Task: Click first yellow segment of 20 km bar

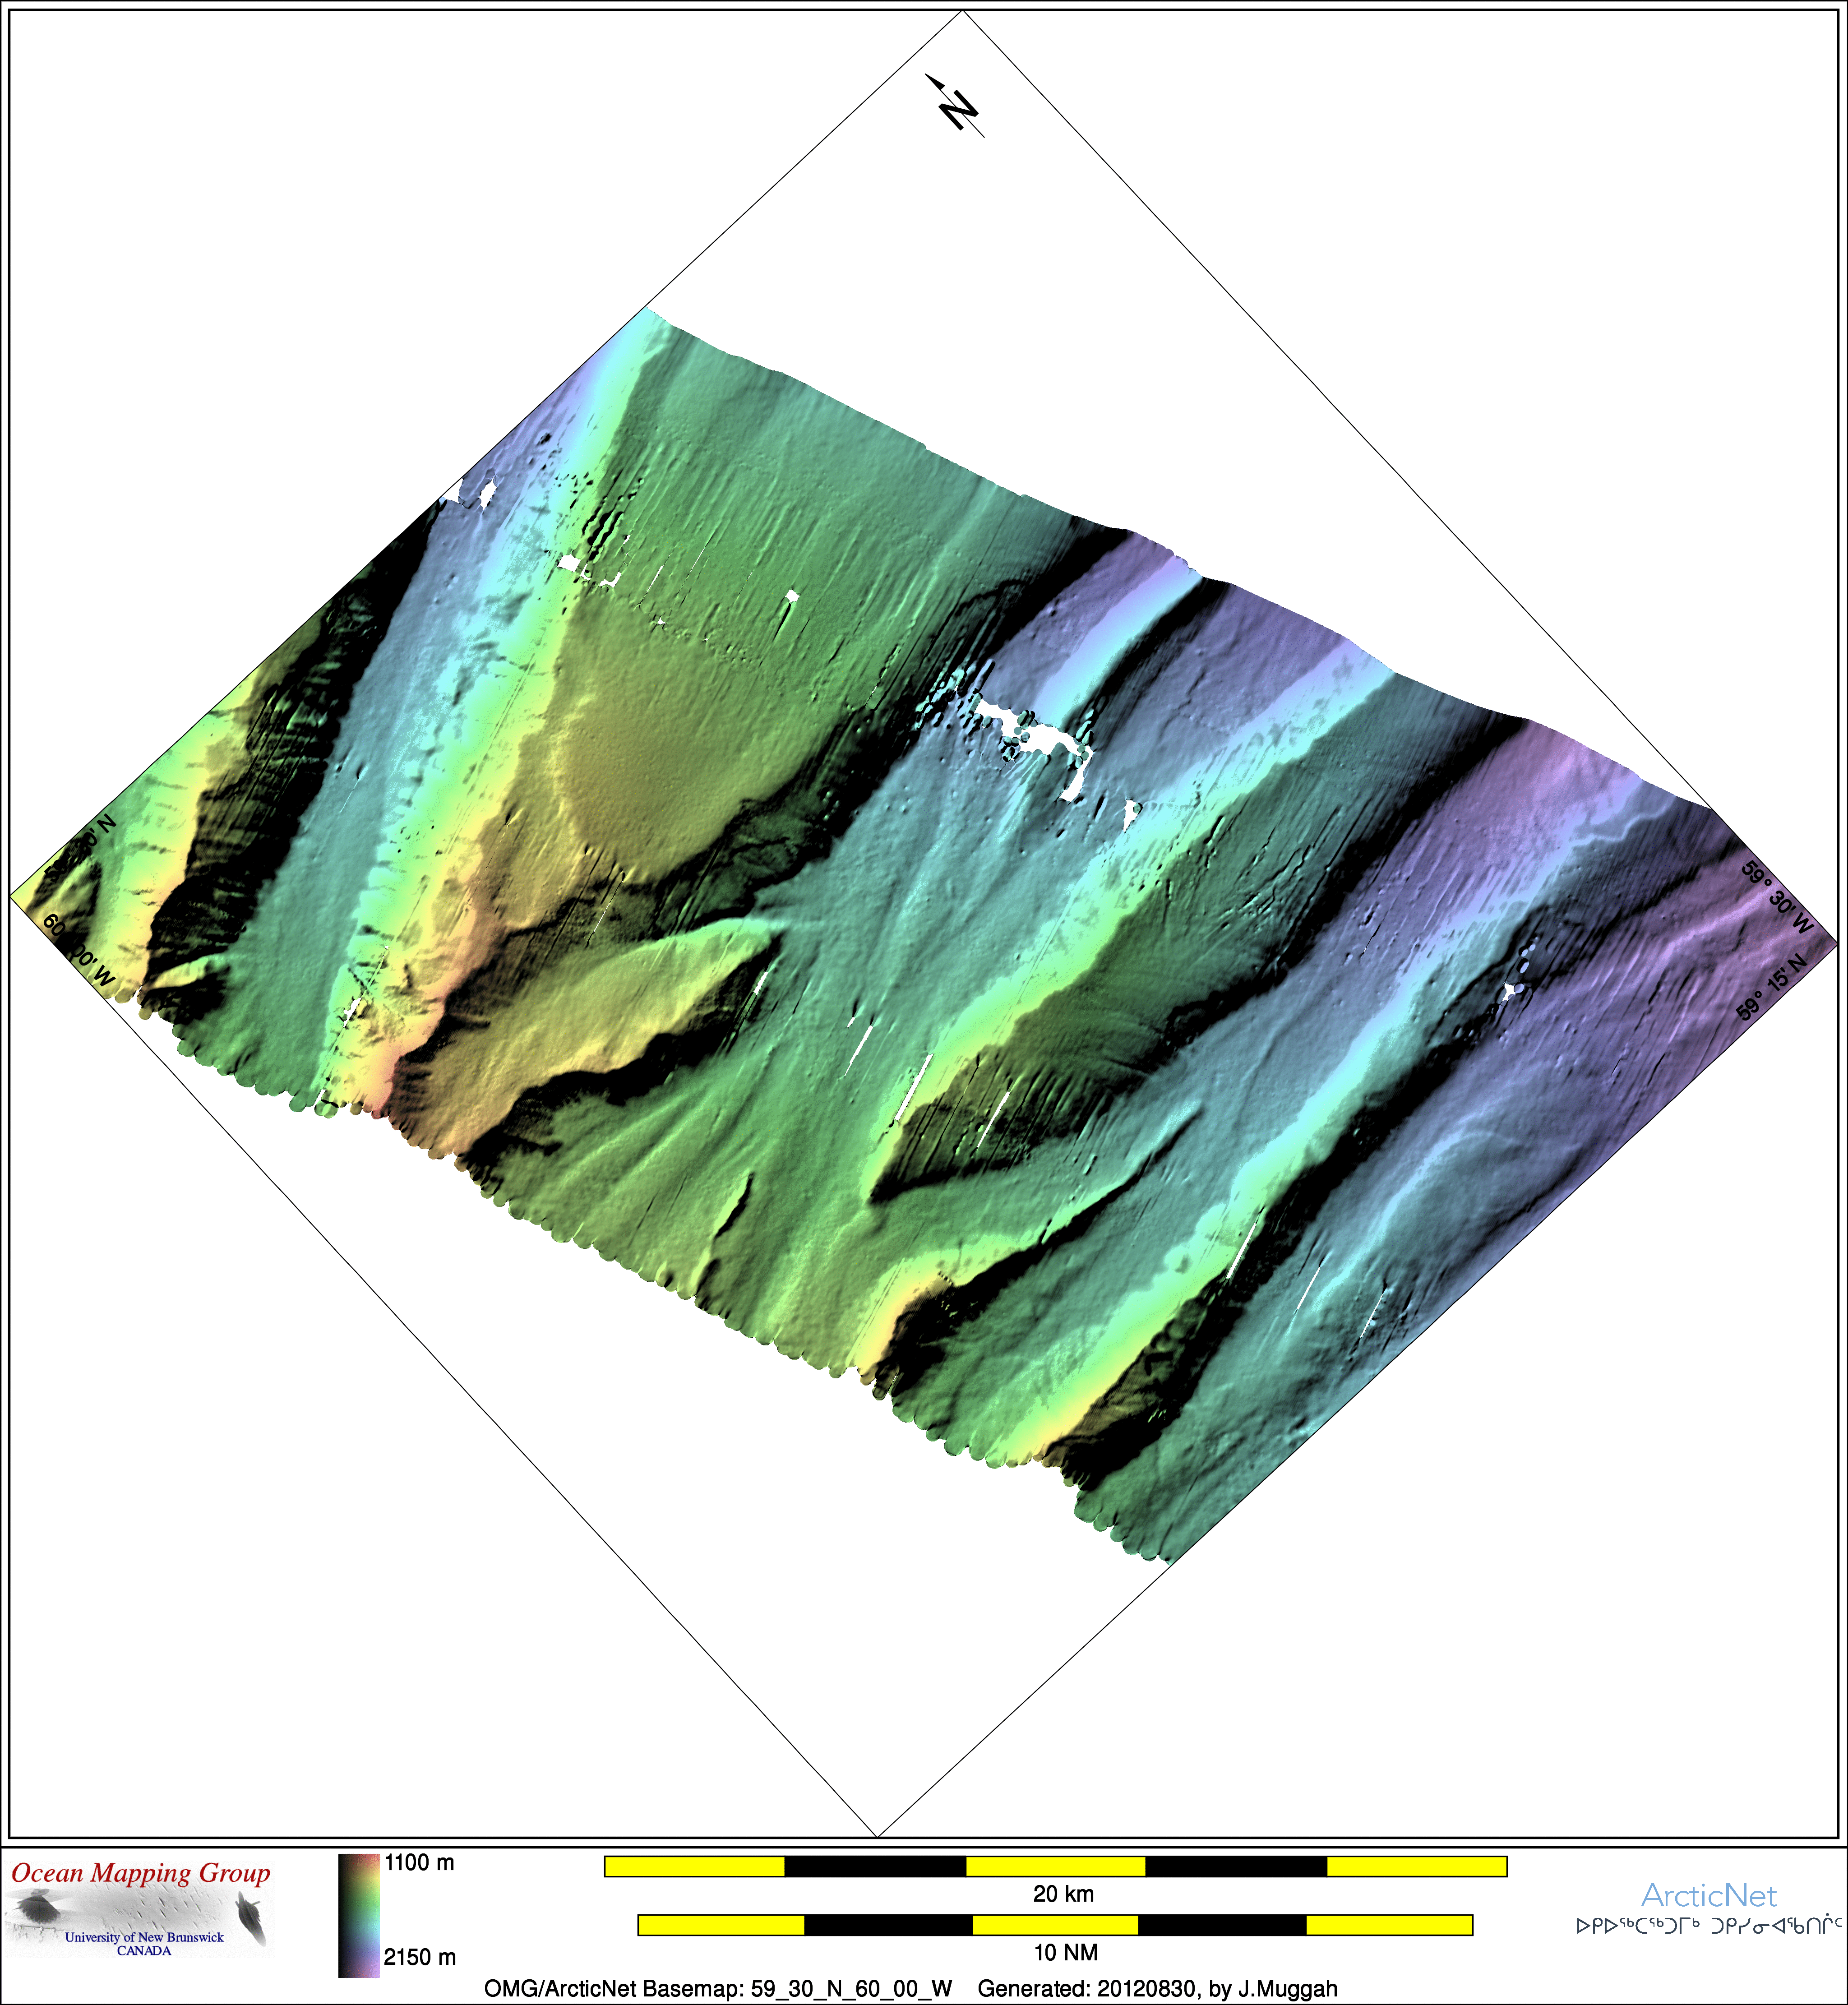Action: 695,1866
